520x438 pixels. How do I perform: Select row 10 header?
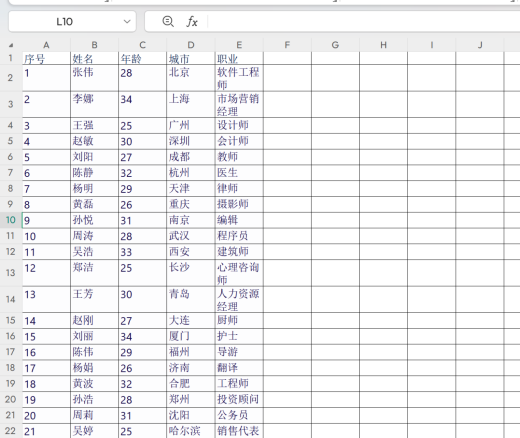(11, 220)
